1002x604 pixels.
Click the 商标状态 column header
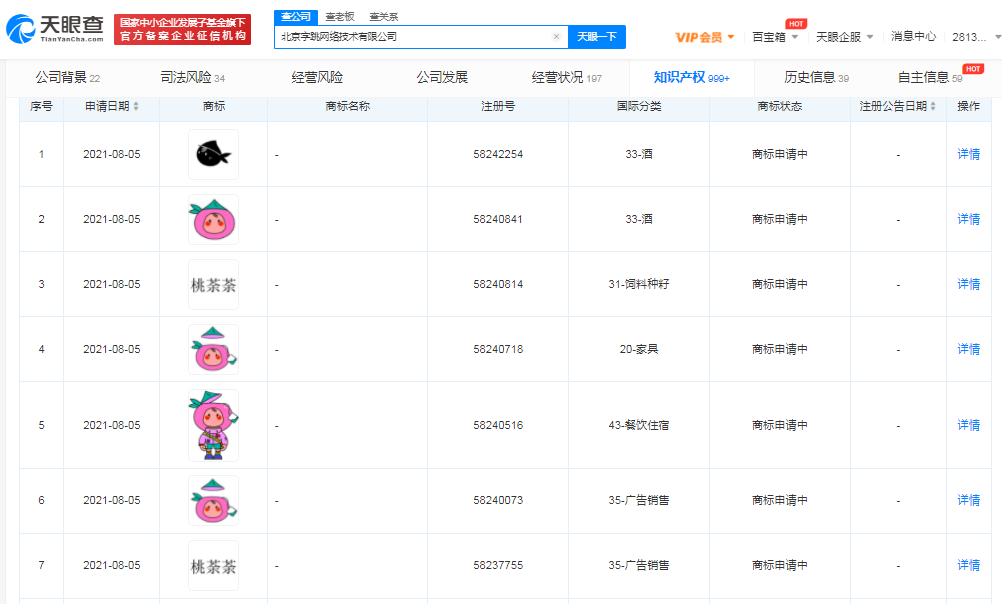coord(780,106)
